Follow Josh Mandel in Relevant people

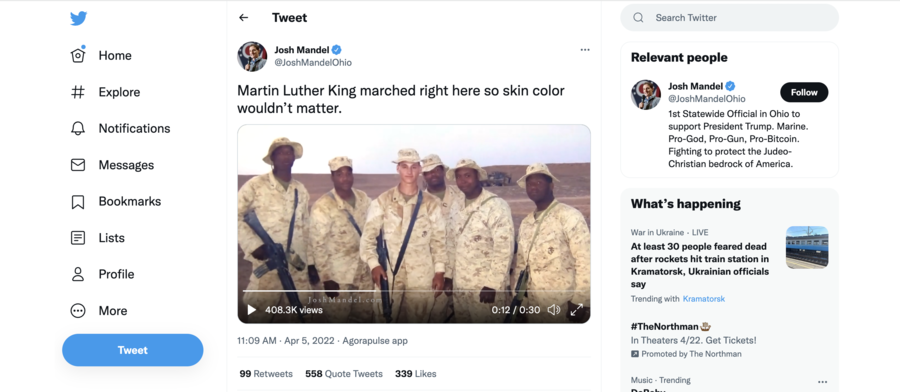coord(804,92)
